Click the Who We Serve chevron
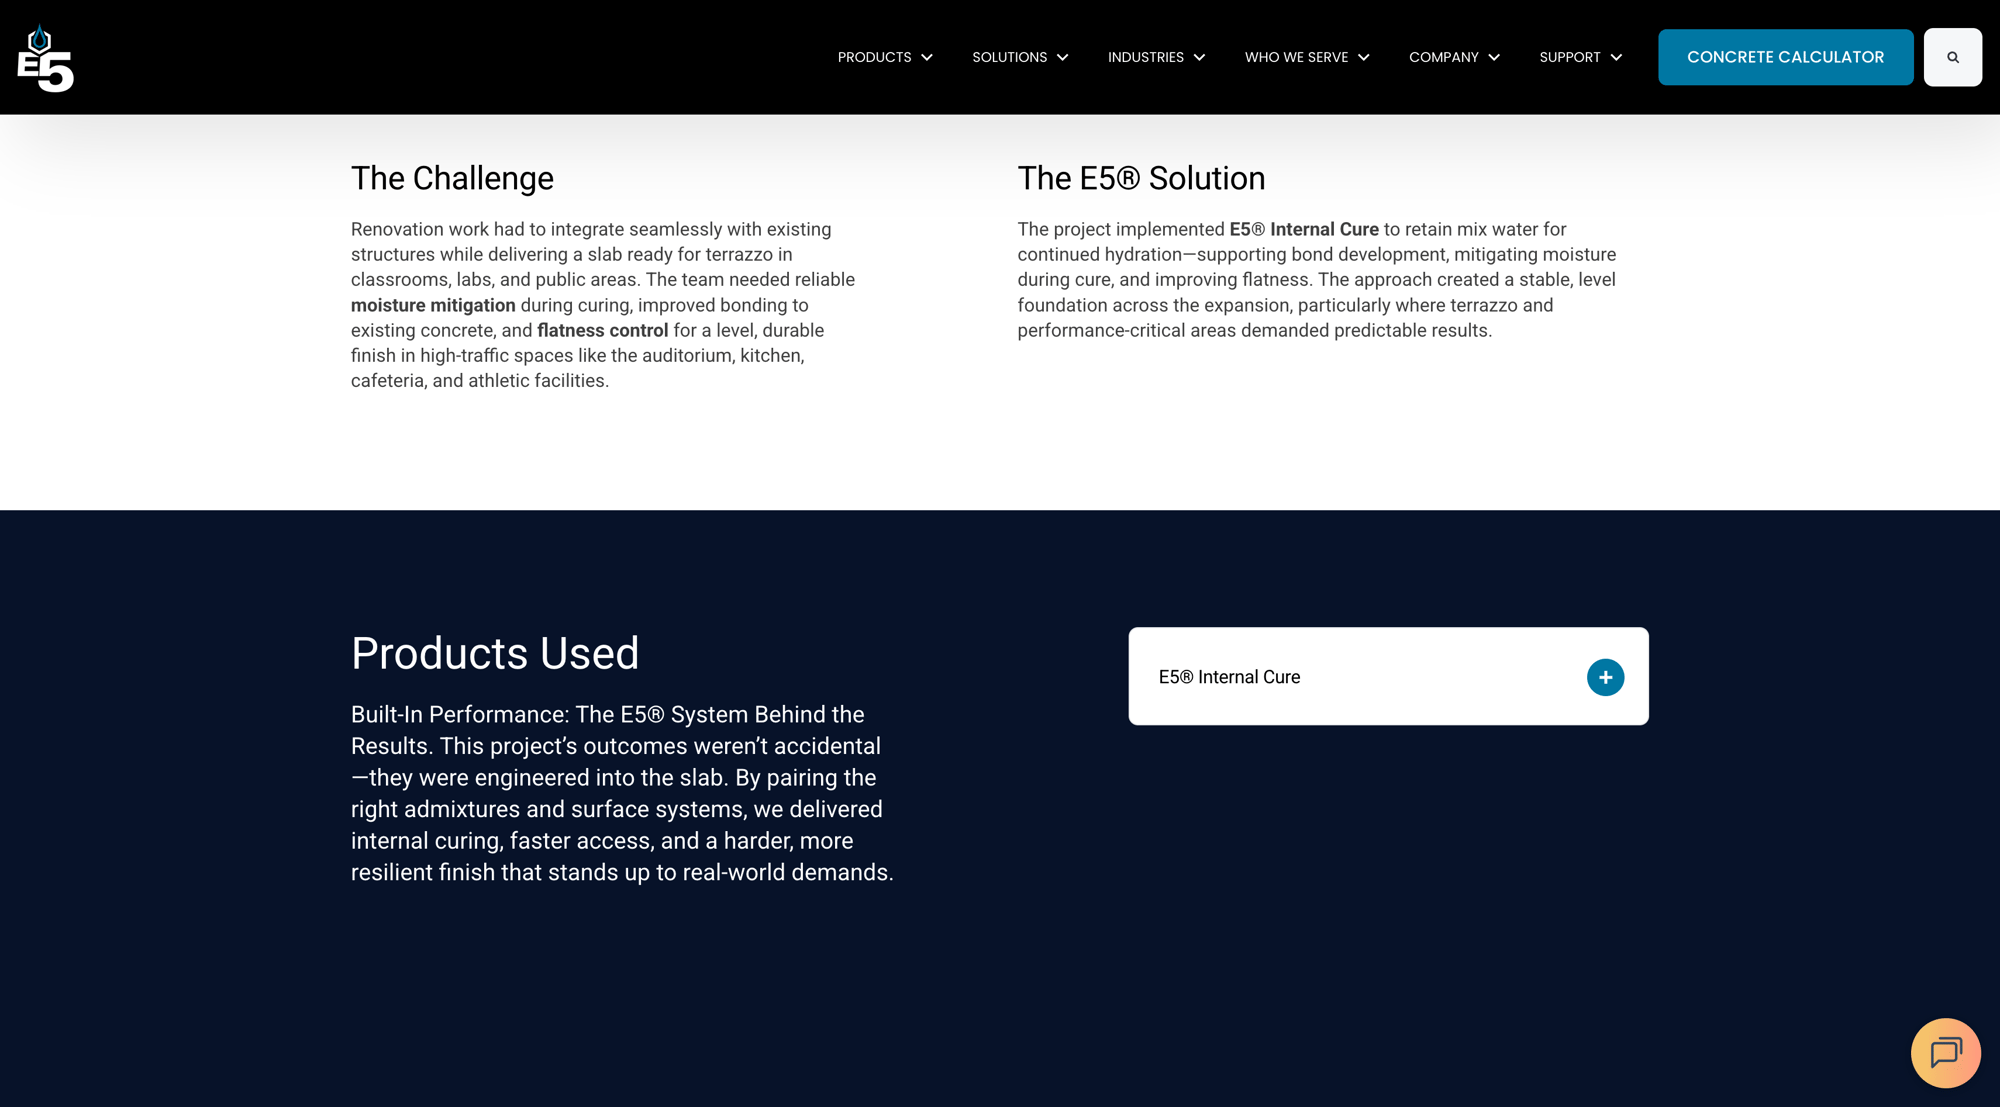The image size is (2000, 1107). [x=1363, y=58]
